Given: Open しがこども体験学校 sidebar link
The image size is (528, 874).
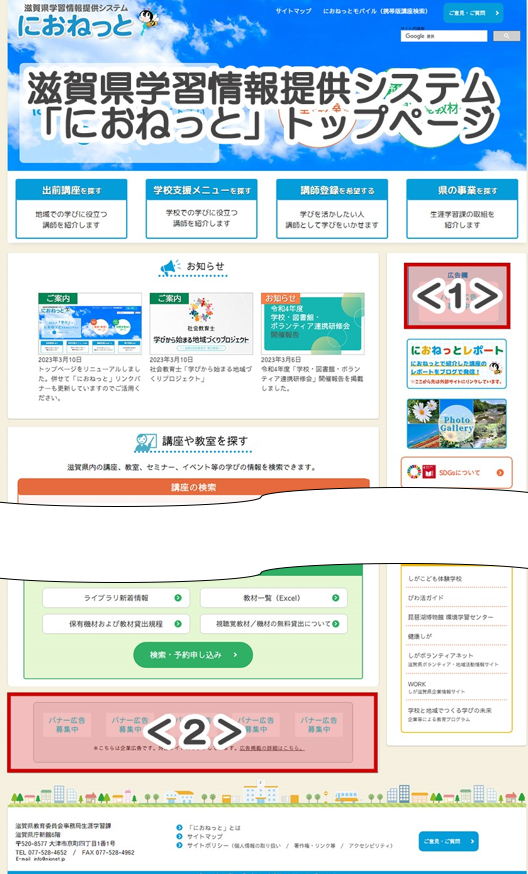Looking at the screenshot, I should pos(435,579).
